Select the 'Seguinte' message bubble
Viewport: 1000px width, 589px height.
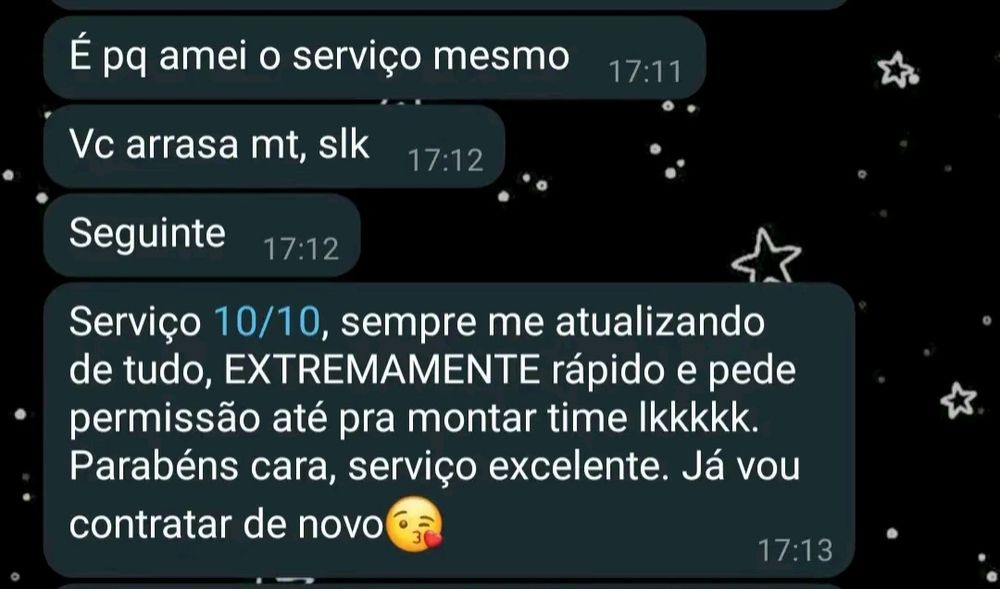click(x=202, y=235)
